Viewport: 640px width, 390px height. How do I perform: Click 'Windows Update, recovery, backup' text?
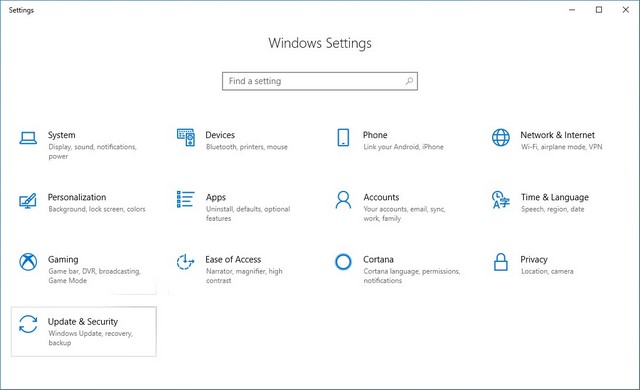91,338
